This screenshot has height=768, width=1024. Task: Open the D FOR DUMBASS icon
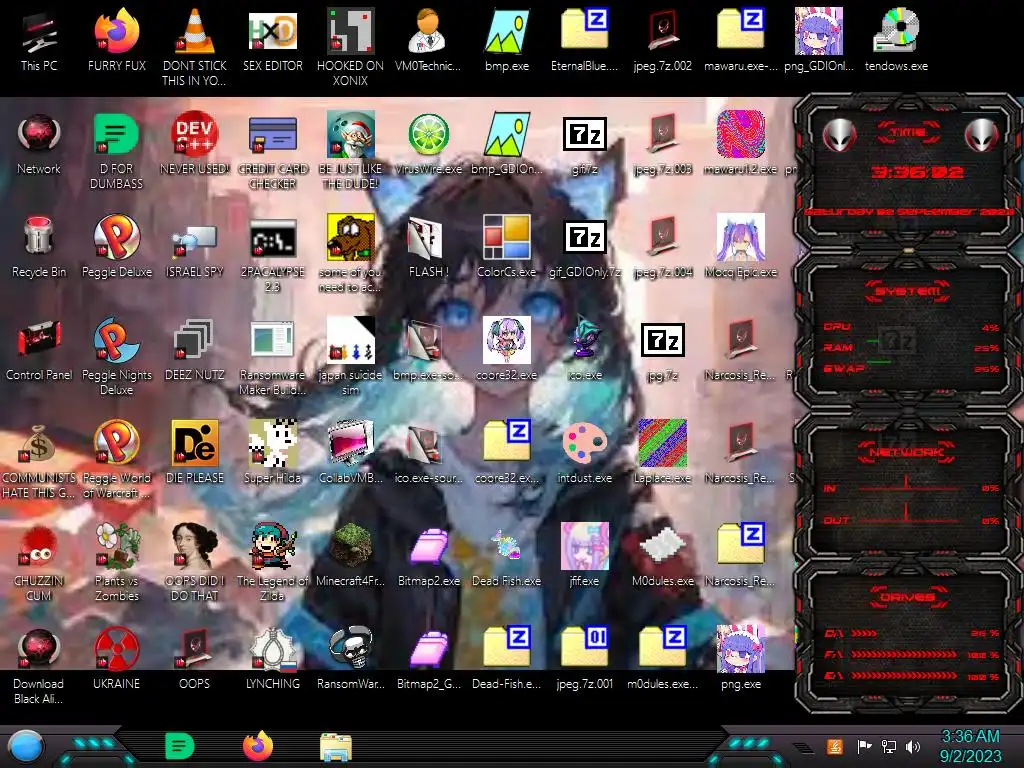click(x=117, y=152)
